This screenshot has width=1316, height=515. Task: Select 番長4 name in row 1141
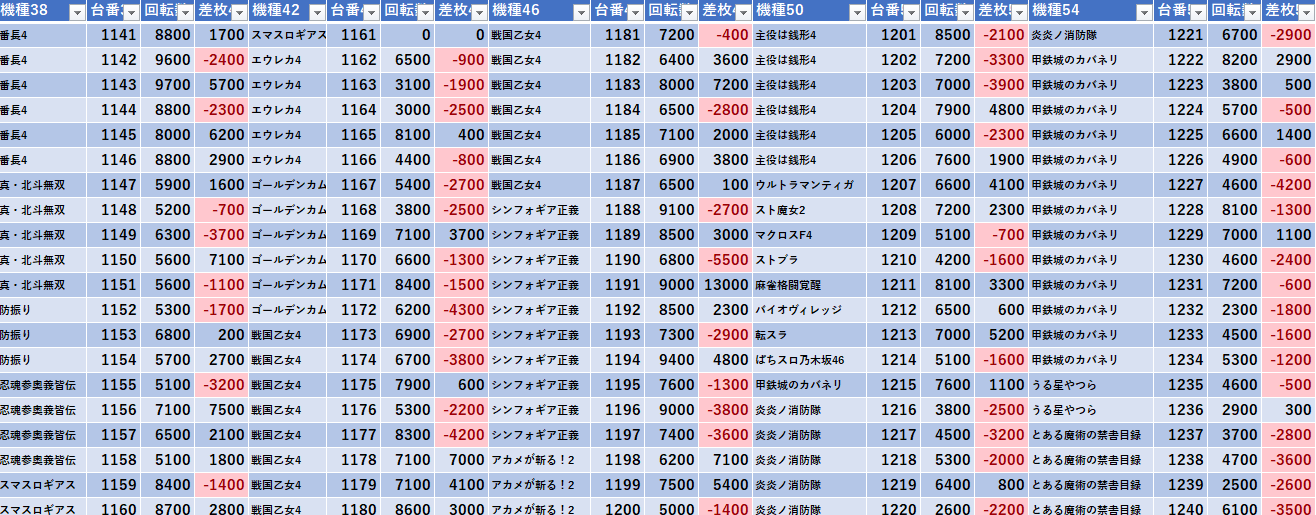tap(43, 35)
